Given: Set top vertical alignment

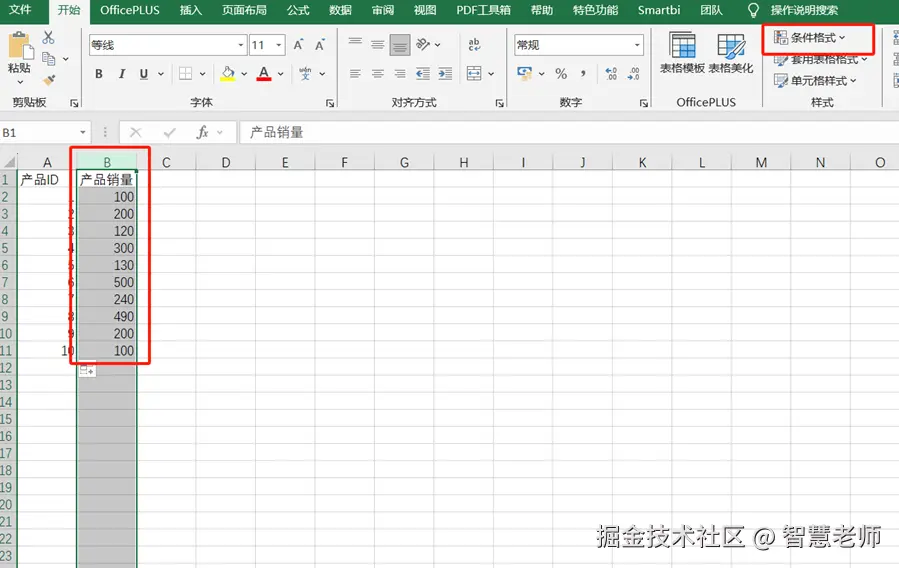Looking at the screenshot, I should coord(355,44).
